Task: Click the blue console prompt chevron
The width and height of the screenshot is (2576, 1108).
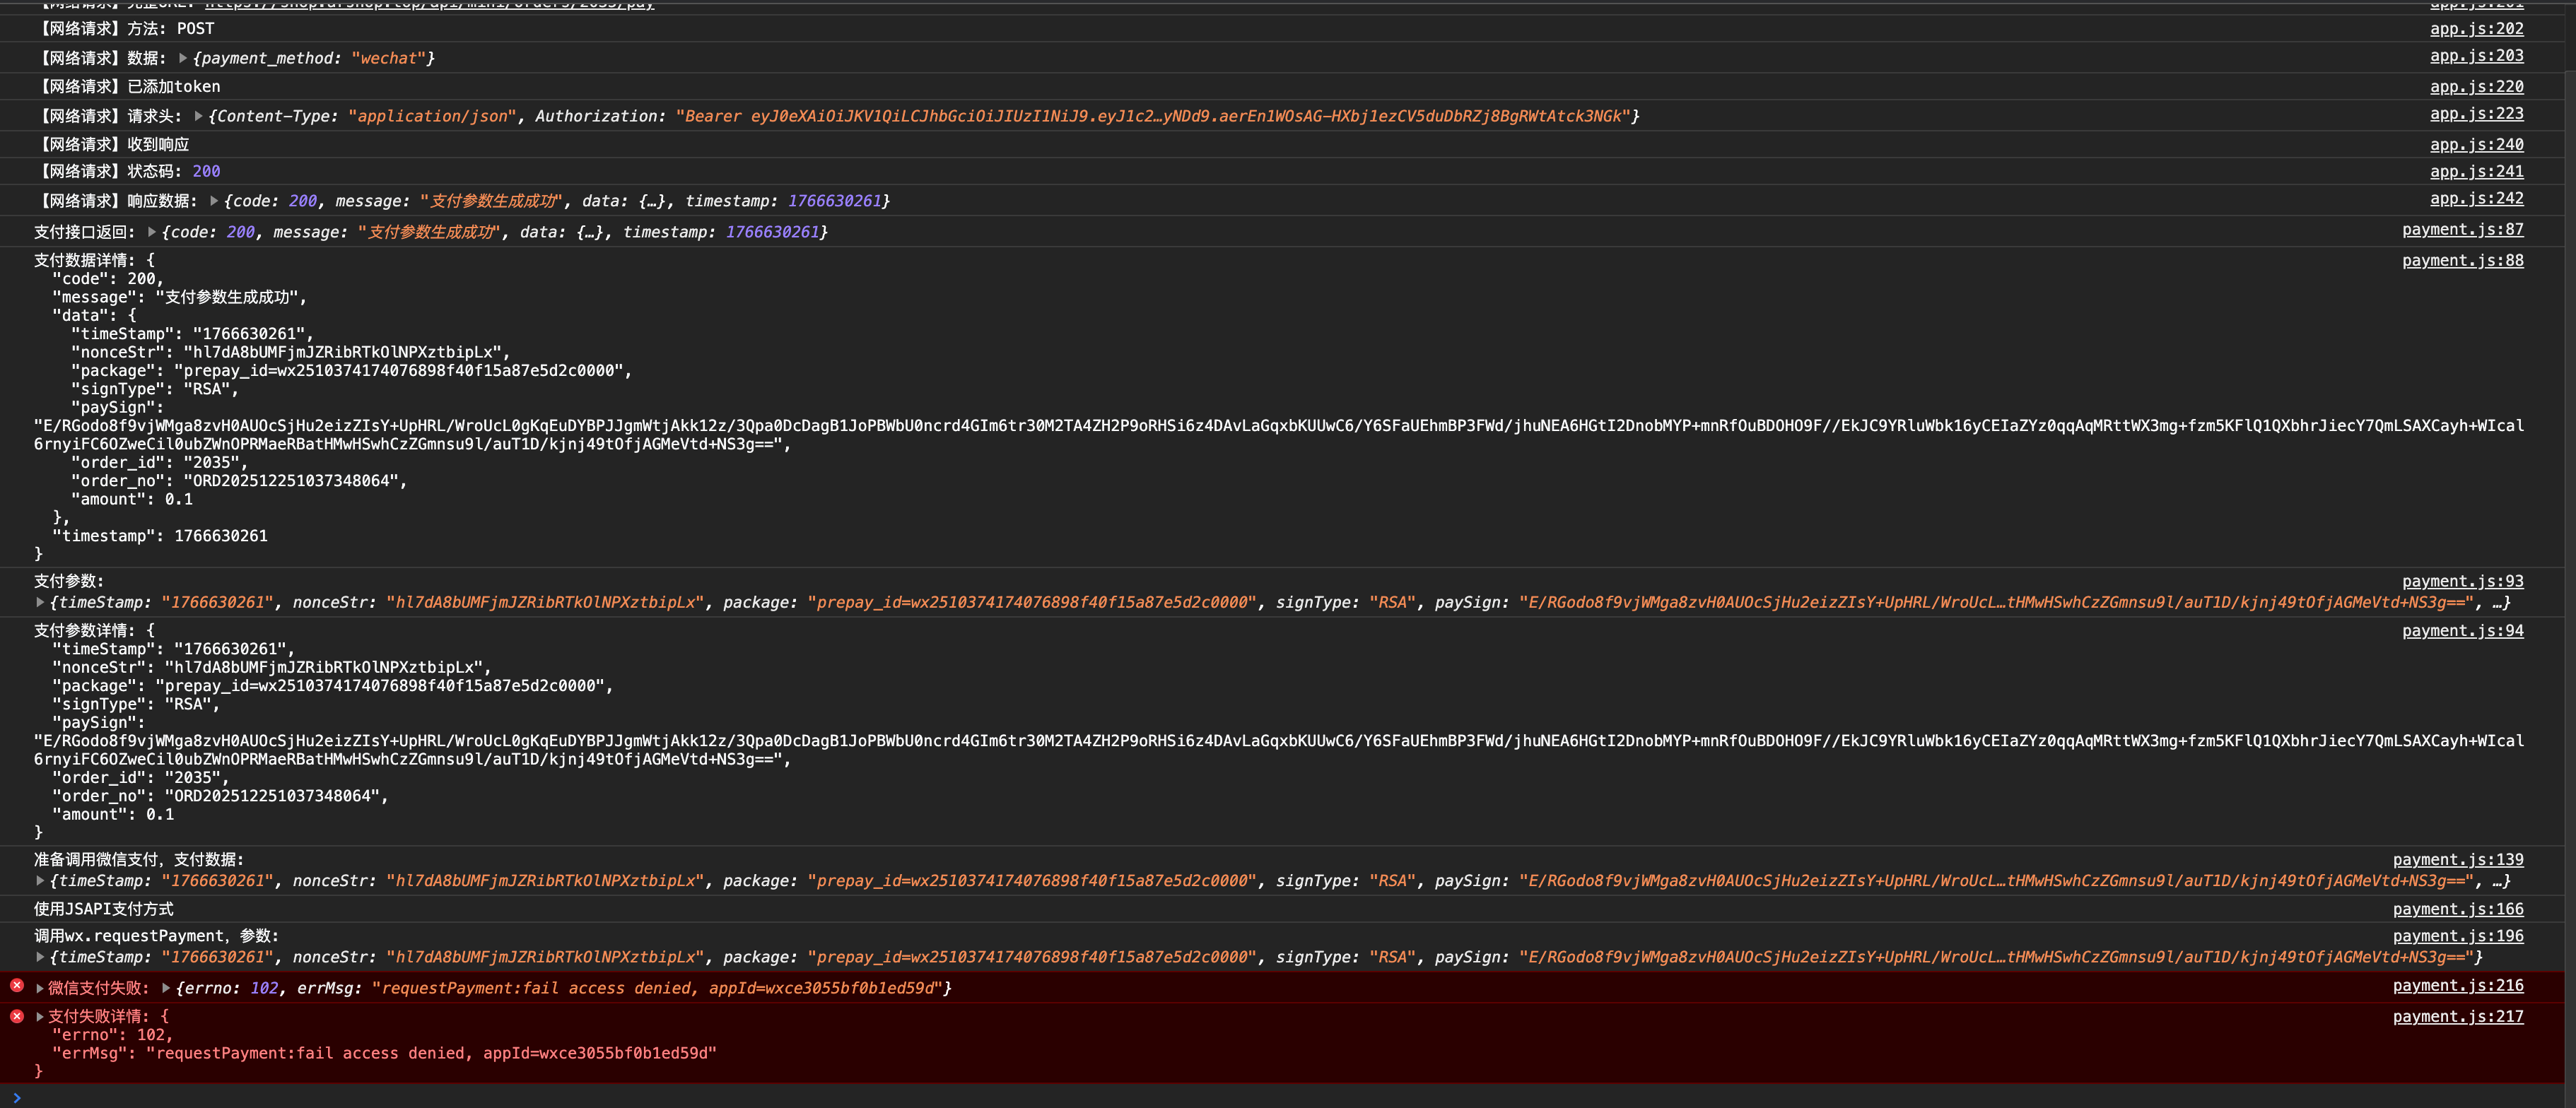Action: pos(17,1097)
